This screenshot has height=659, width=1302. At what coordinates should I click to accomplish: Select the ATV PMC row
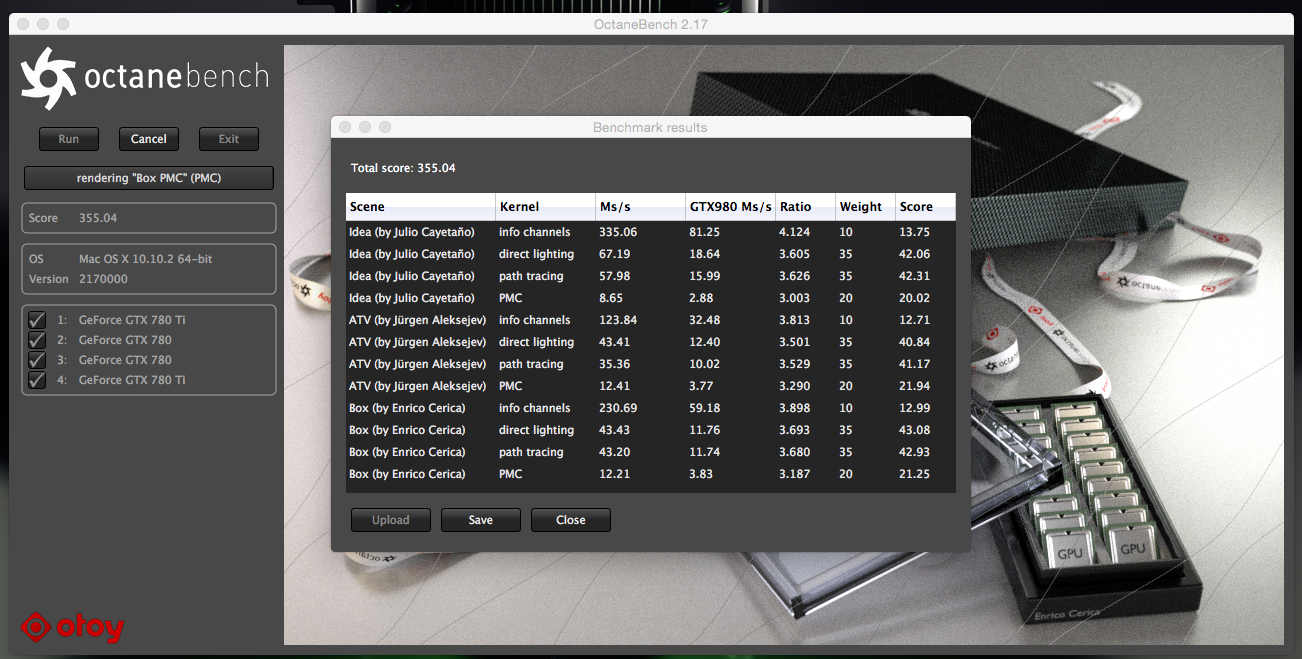click(651, 386)
